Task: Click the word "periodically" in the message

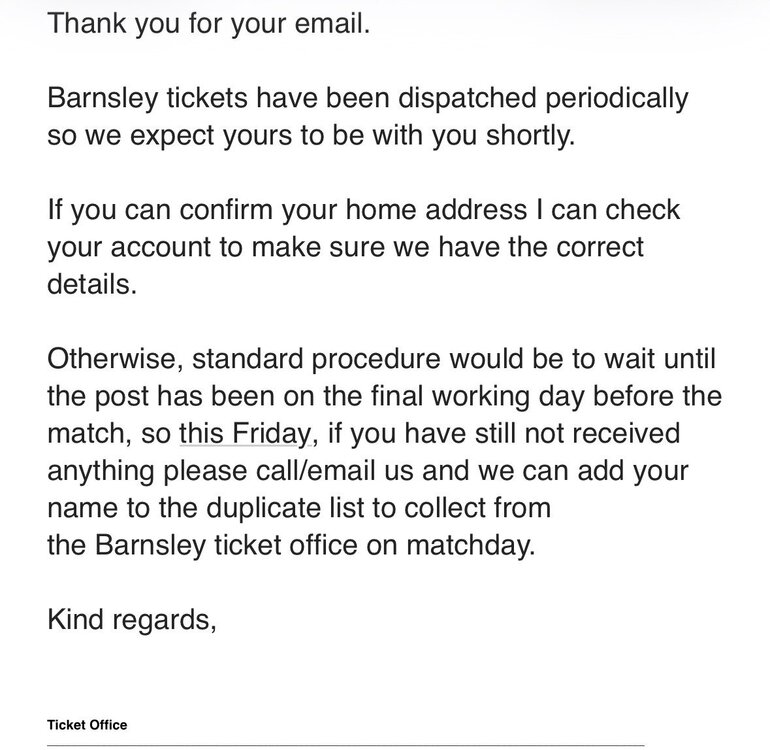Action: coord(617,98)
